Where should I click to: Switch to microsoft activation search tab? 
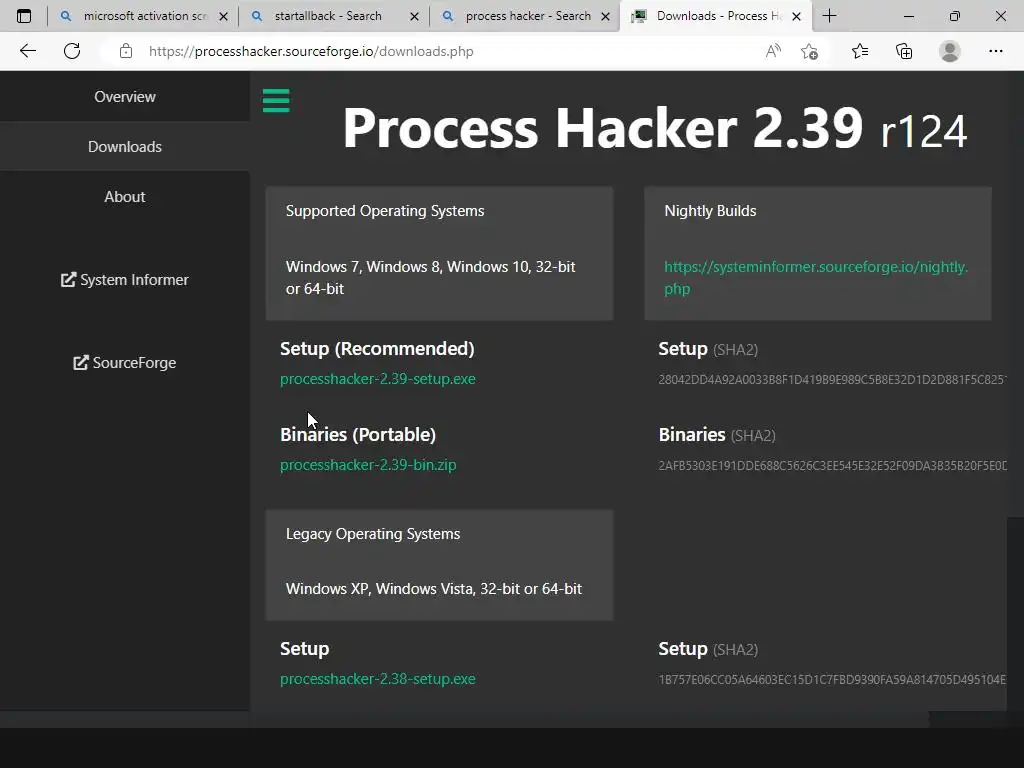[144, 16]
